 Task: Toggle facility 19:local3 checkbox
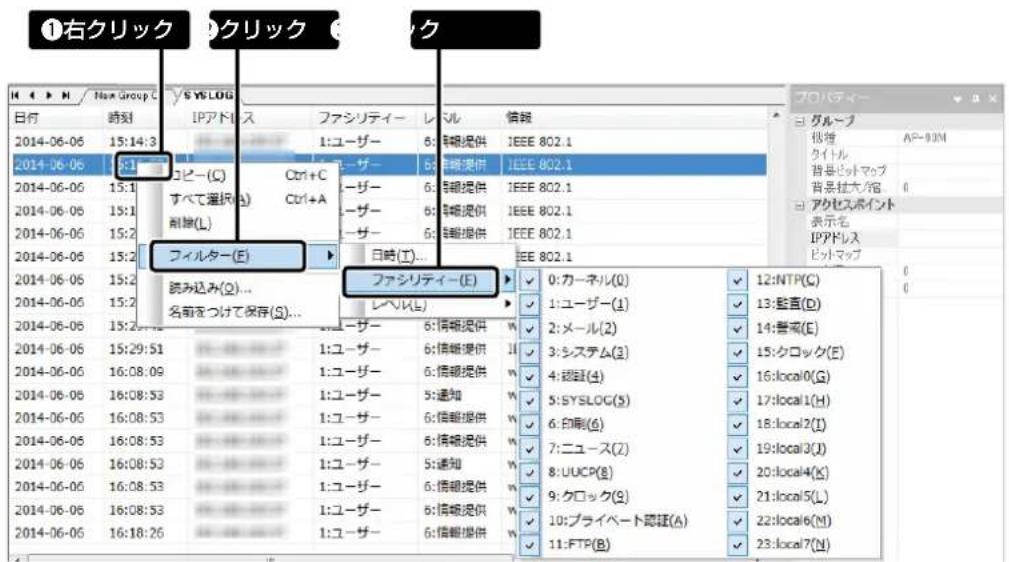click(737, 449)
